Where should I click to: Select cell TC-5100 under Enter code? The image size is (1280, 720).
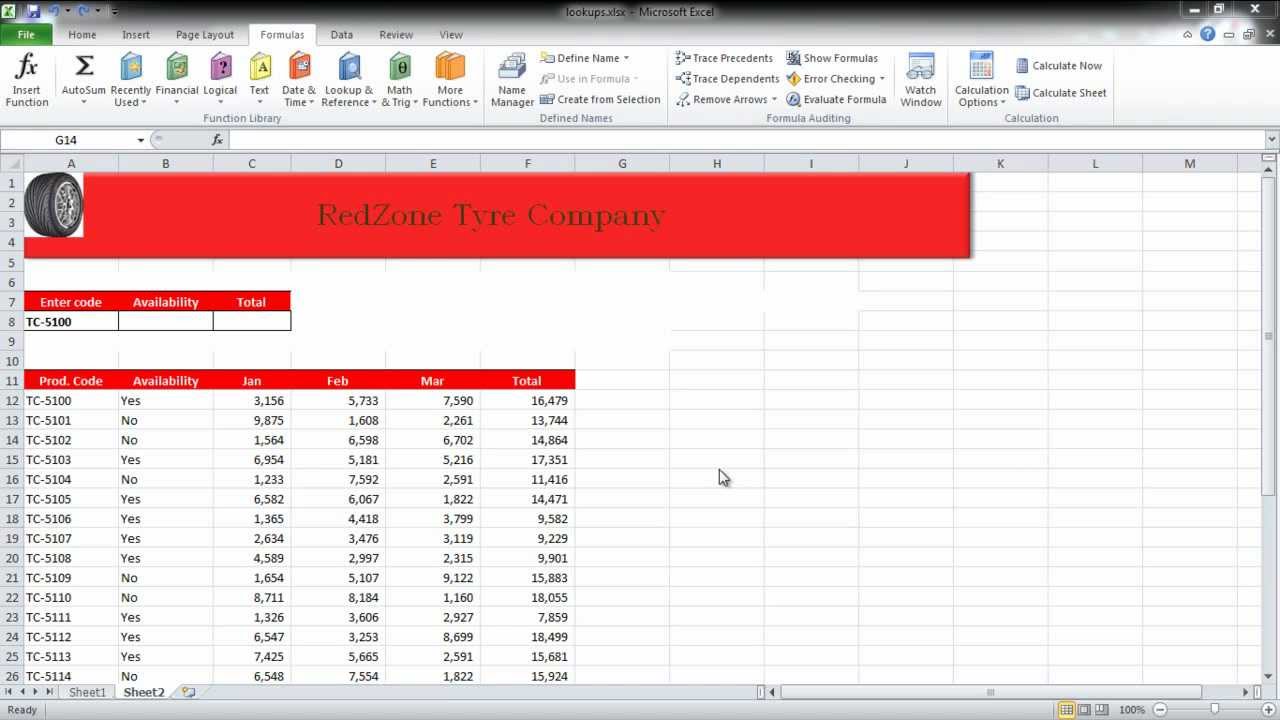coord(71,322)
